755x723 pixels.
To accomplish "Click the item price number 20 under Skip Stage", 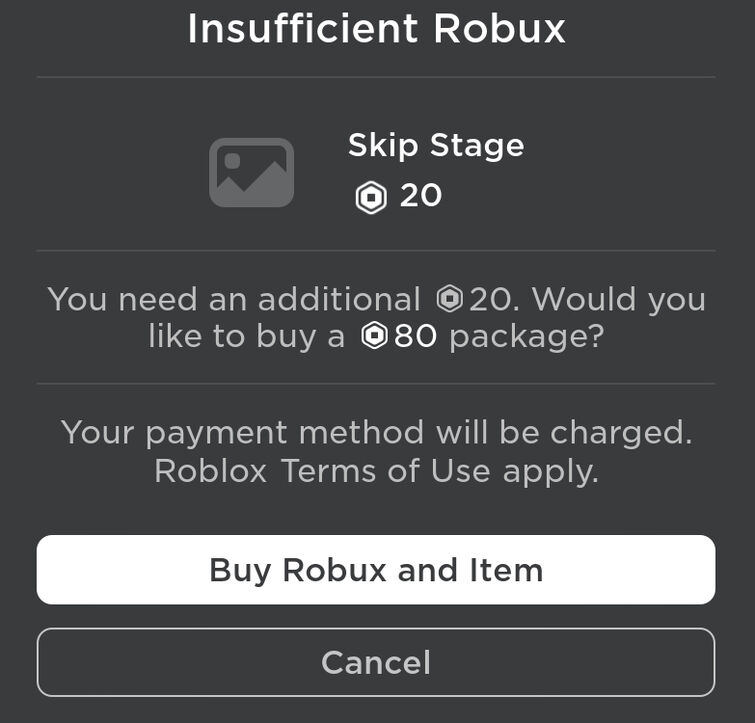I will (x=420, y=196).
